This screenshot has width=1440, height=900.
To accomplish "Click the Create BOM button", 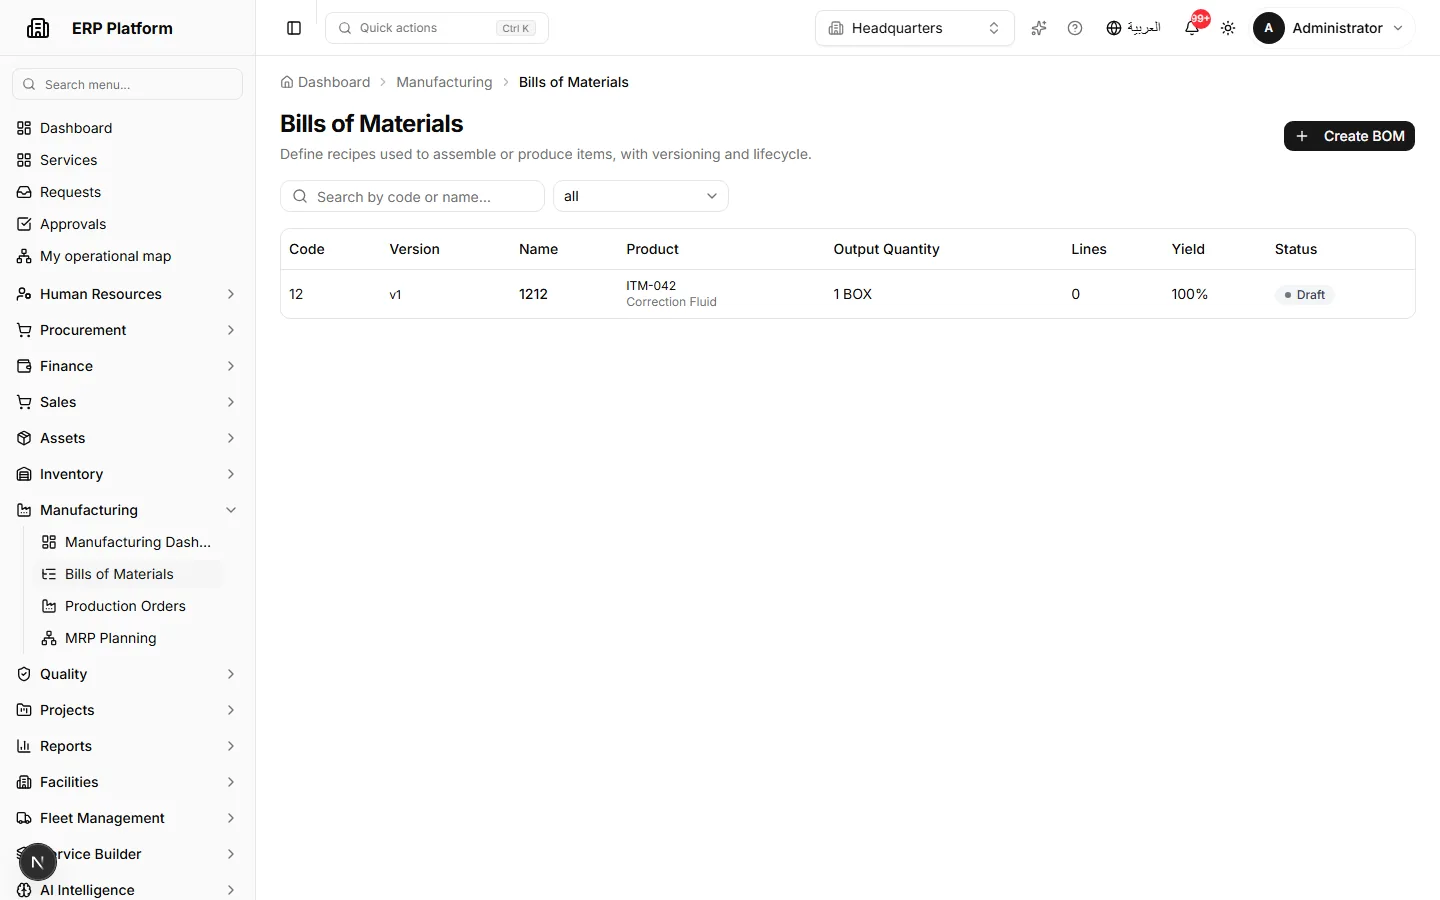I will click(x=1349, y=136).
